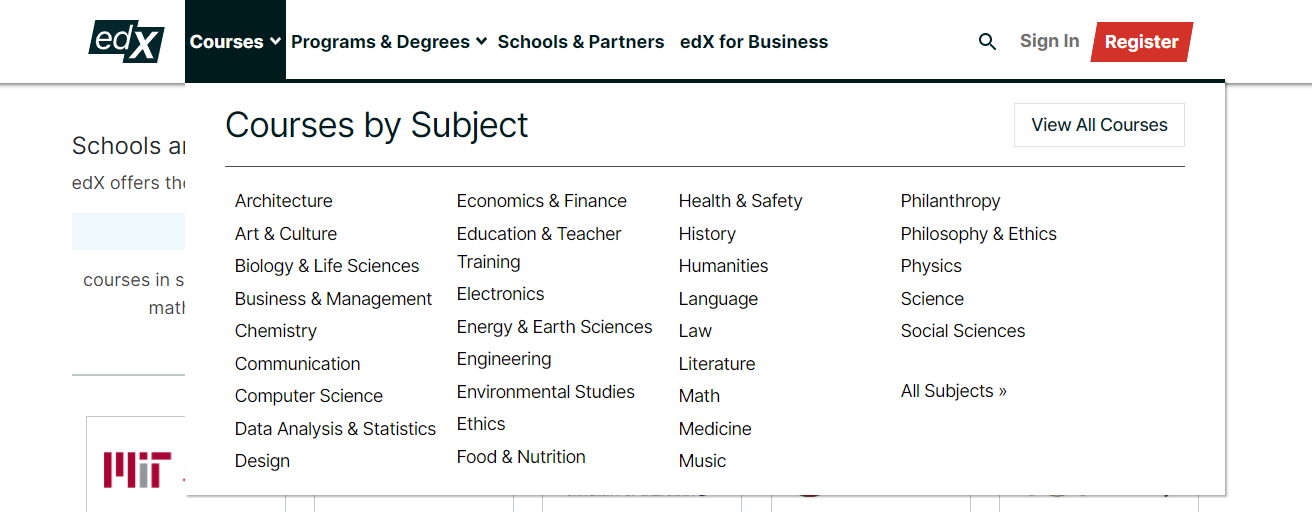The width and height of the screenshot is (1312, 512).
Task: Go to Economics & Finance courses
Action: pyautogui.click(x=542, y=201)
